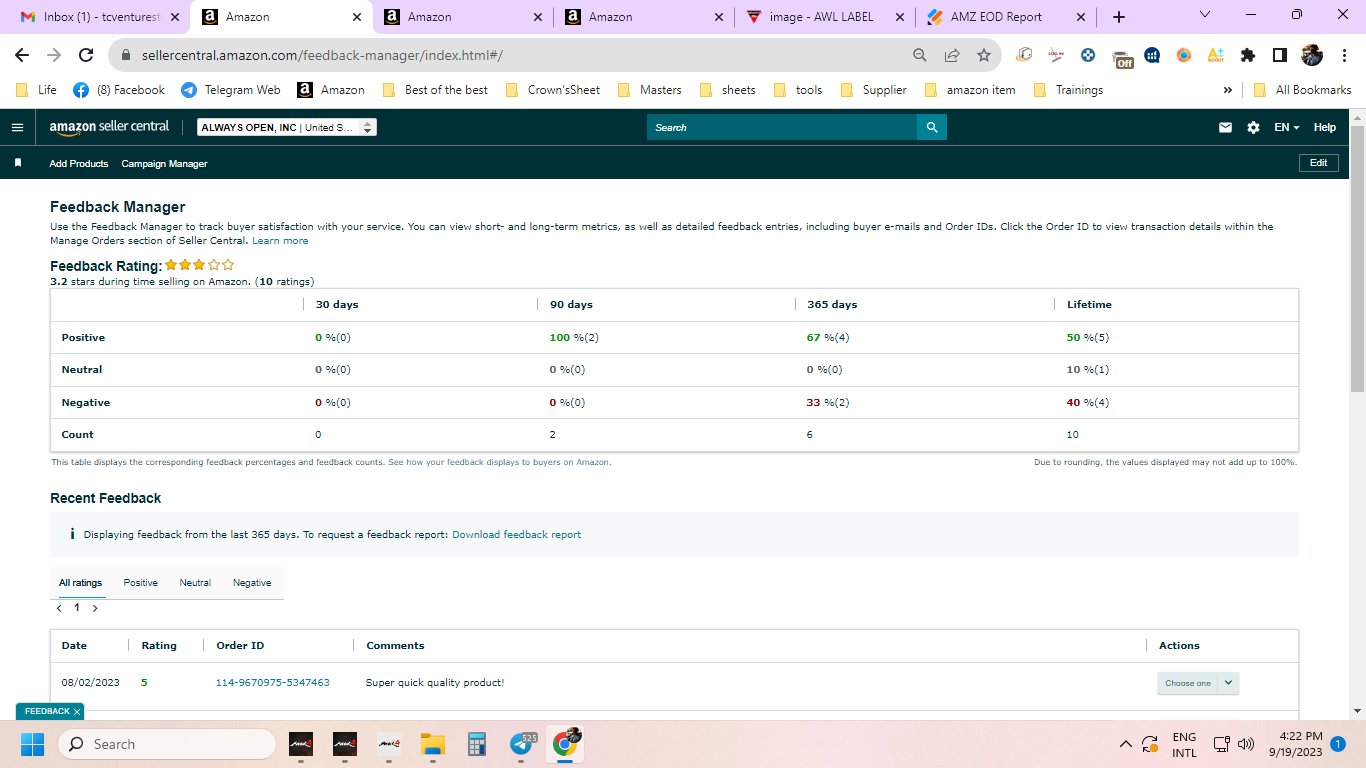This screenshot has width=1366, height=768.
Task: Open Telegram from the taskbar
Action: 521,744
